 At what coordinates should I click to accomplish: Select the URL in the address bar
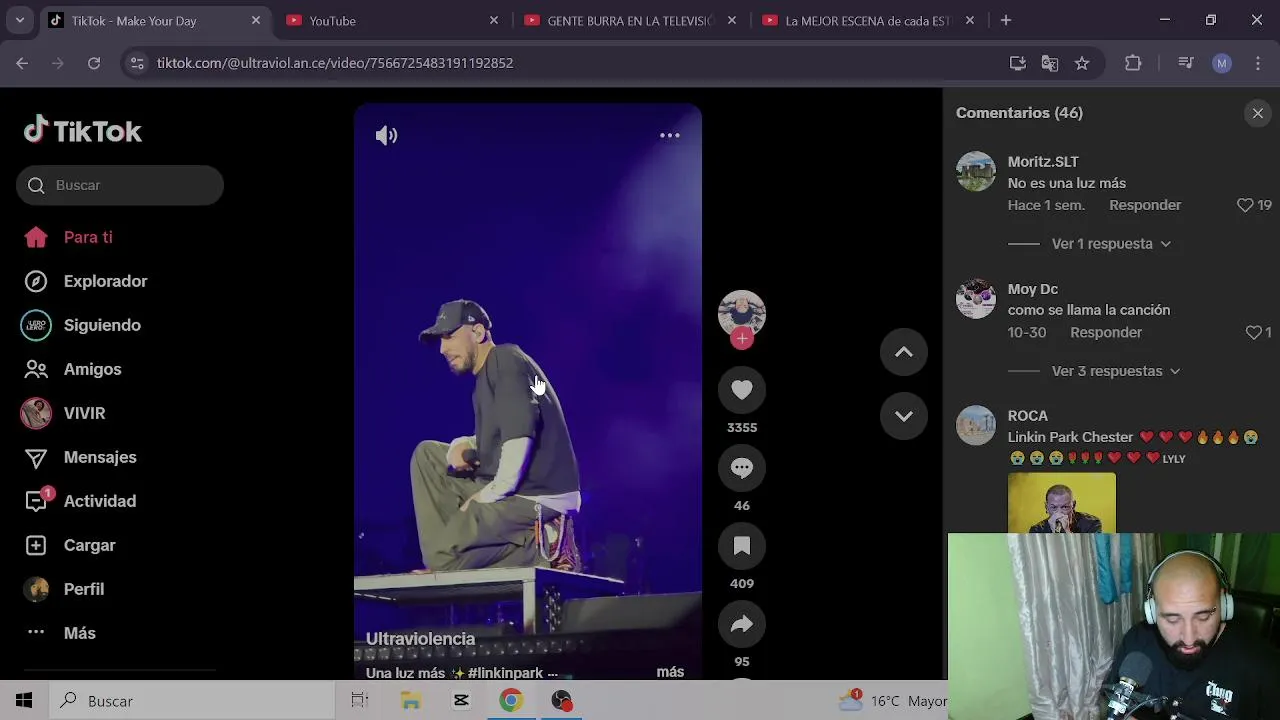335,63
